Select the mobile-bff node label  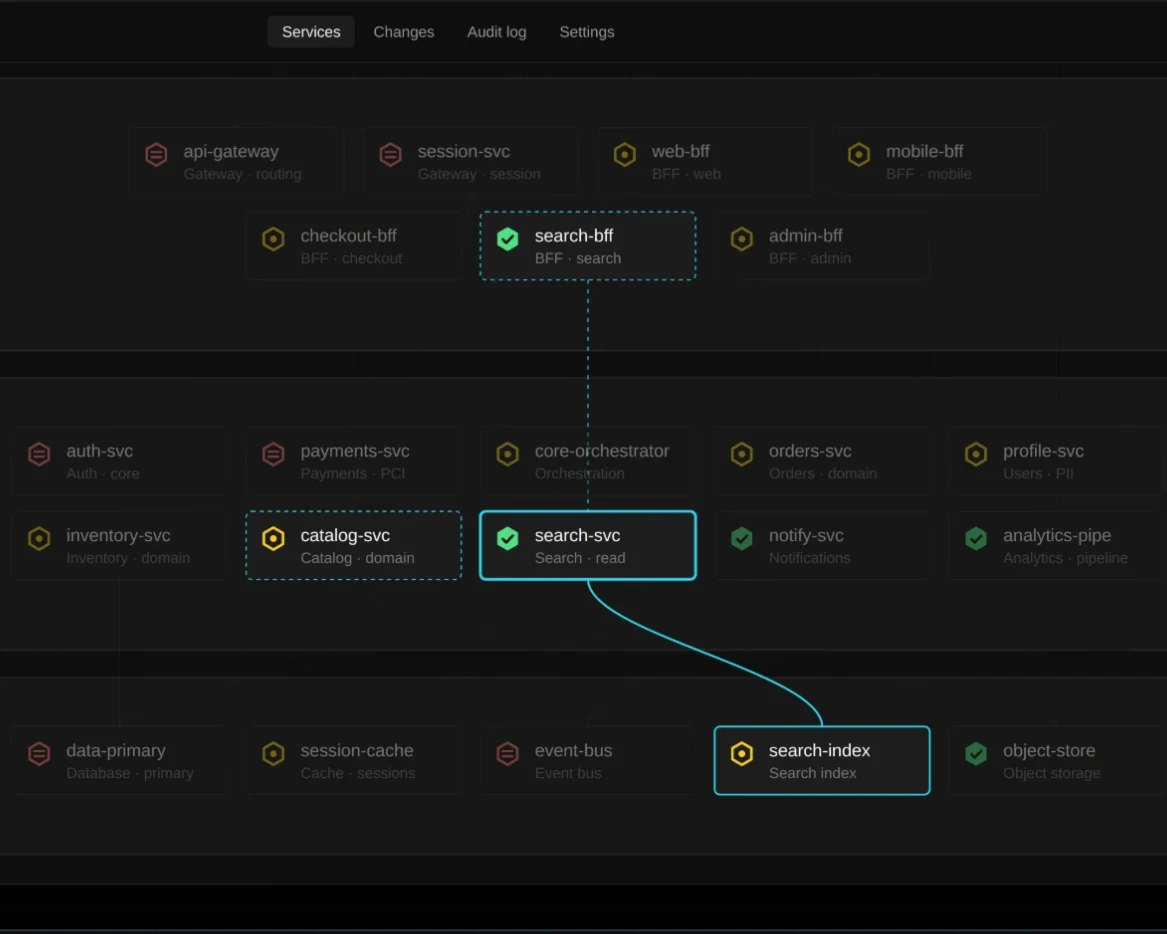click(924, 152)
